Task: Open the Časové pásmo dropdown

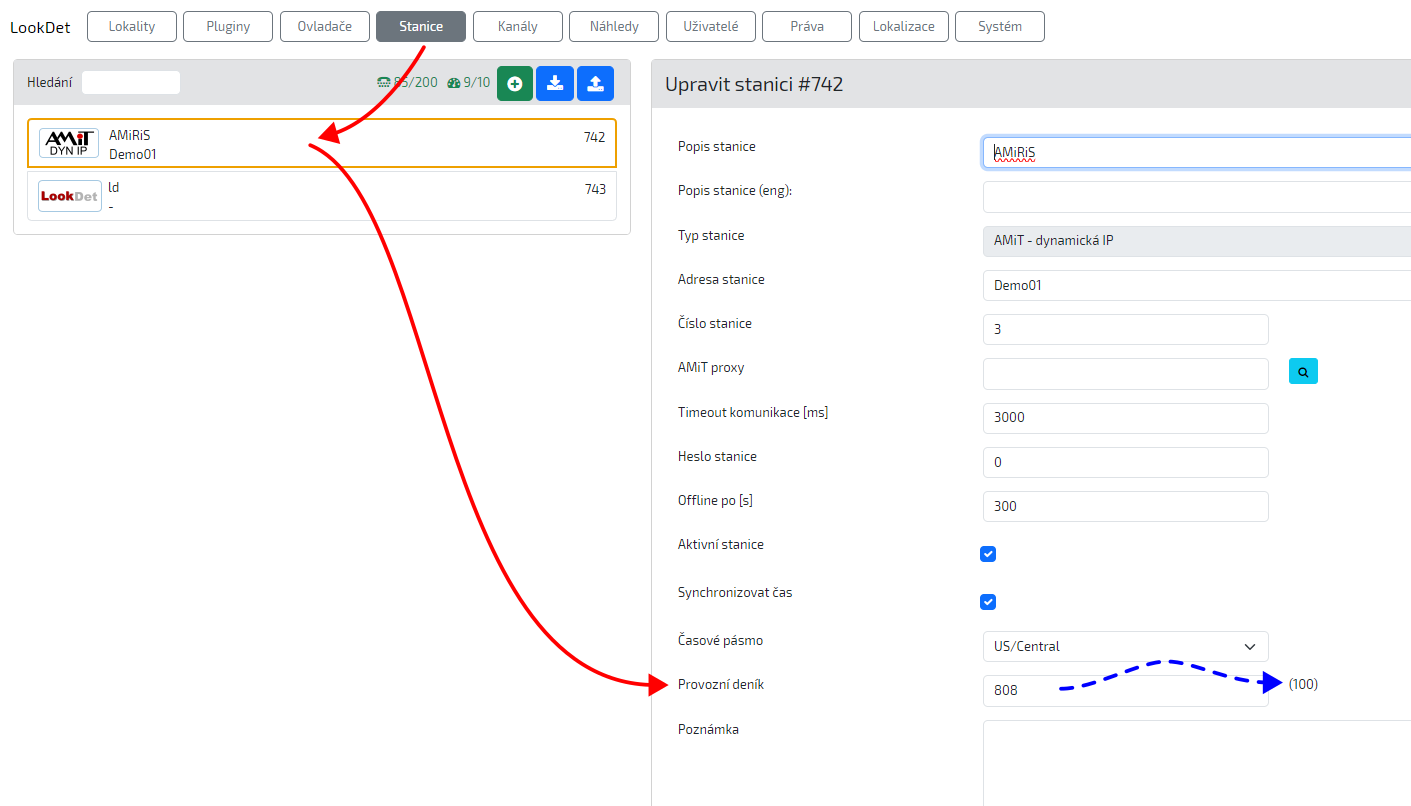Action: (x=1125, y=646)
